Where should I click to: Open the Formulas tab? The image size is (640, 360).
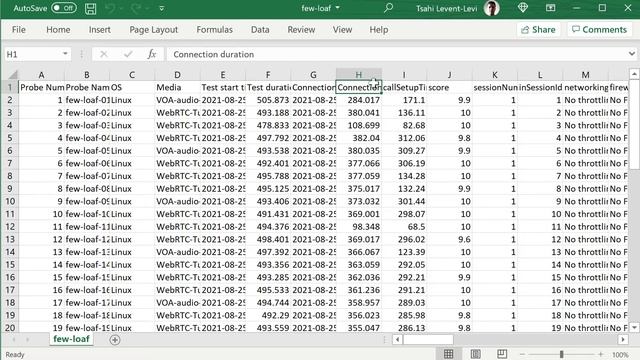(x=214, y=30)
